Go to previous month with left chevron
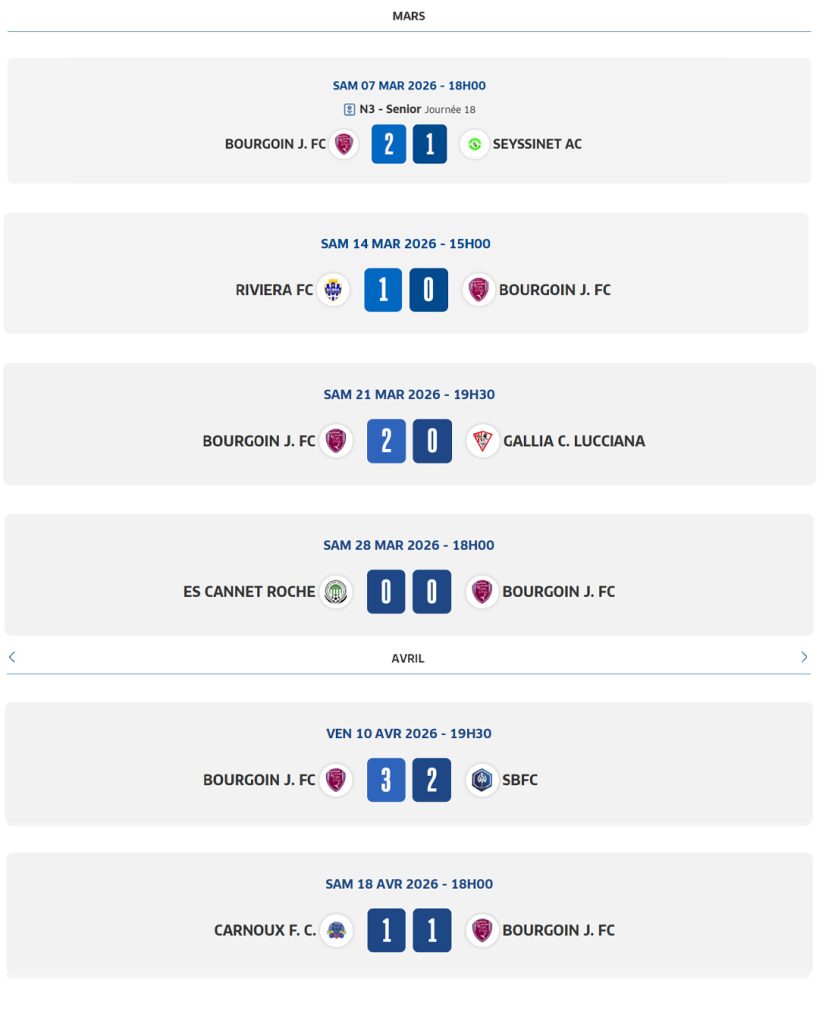The width and height of the screenshot is (819, 1024). 12,657
